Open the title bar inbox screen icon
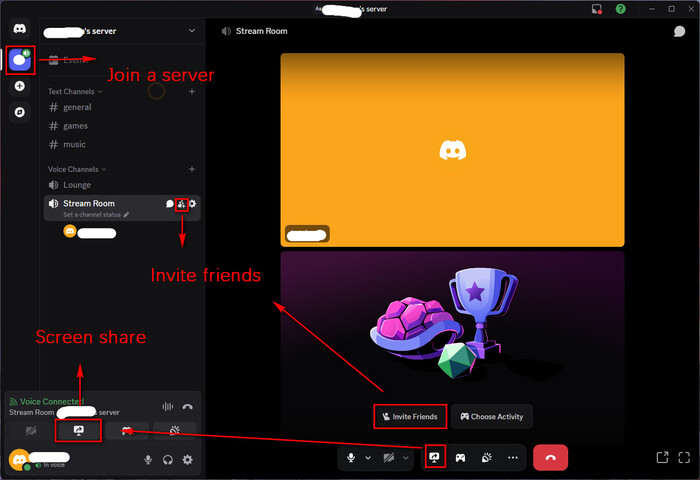 [x=596, y=9]
